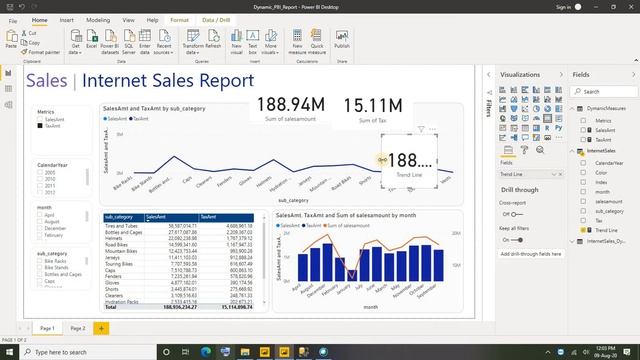
Task: Publish the report
Action: 342,39
